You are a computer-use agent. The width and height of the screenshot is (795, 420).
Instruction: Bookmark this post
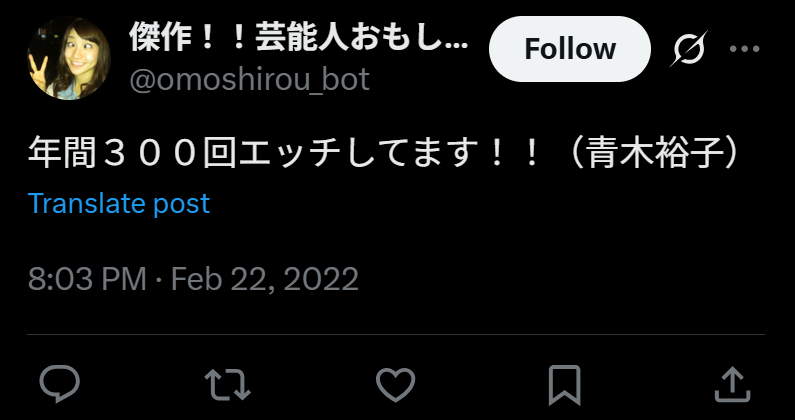(564, 385)
